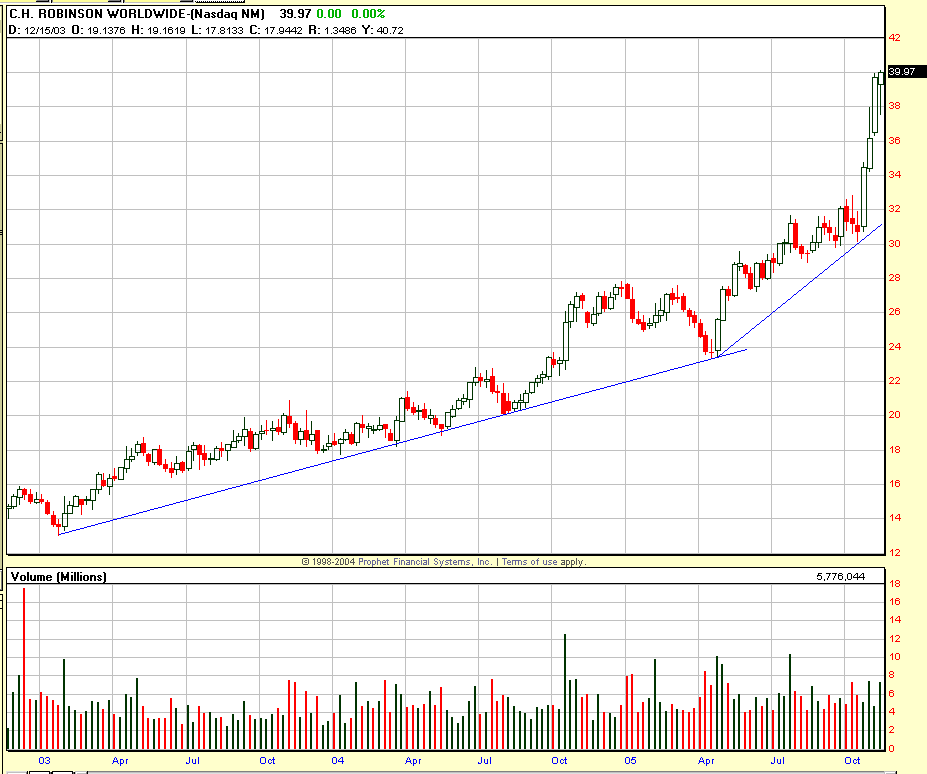The height and width of the screenshot is (774, 927).
Task: Open the Terms of use apply link
Action: coord(544,562)
